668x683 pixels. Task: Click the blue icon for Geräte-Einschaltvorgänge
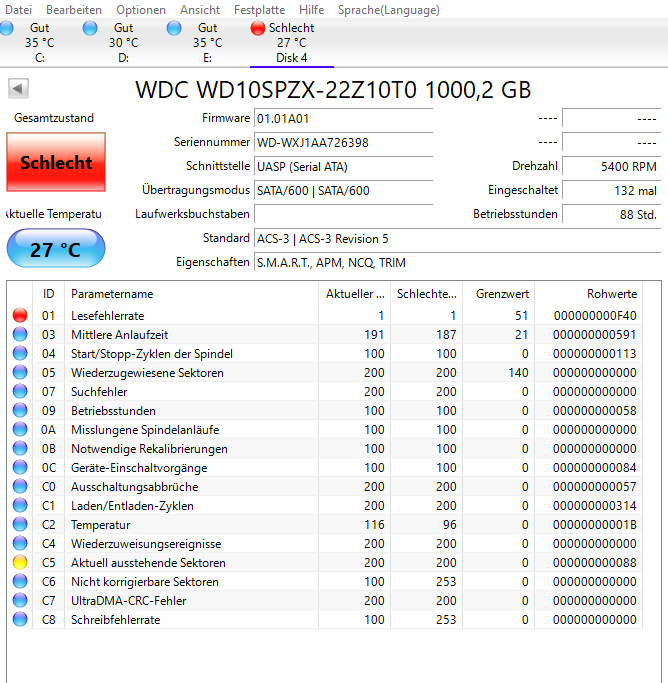pos(20,467)
